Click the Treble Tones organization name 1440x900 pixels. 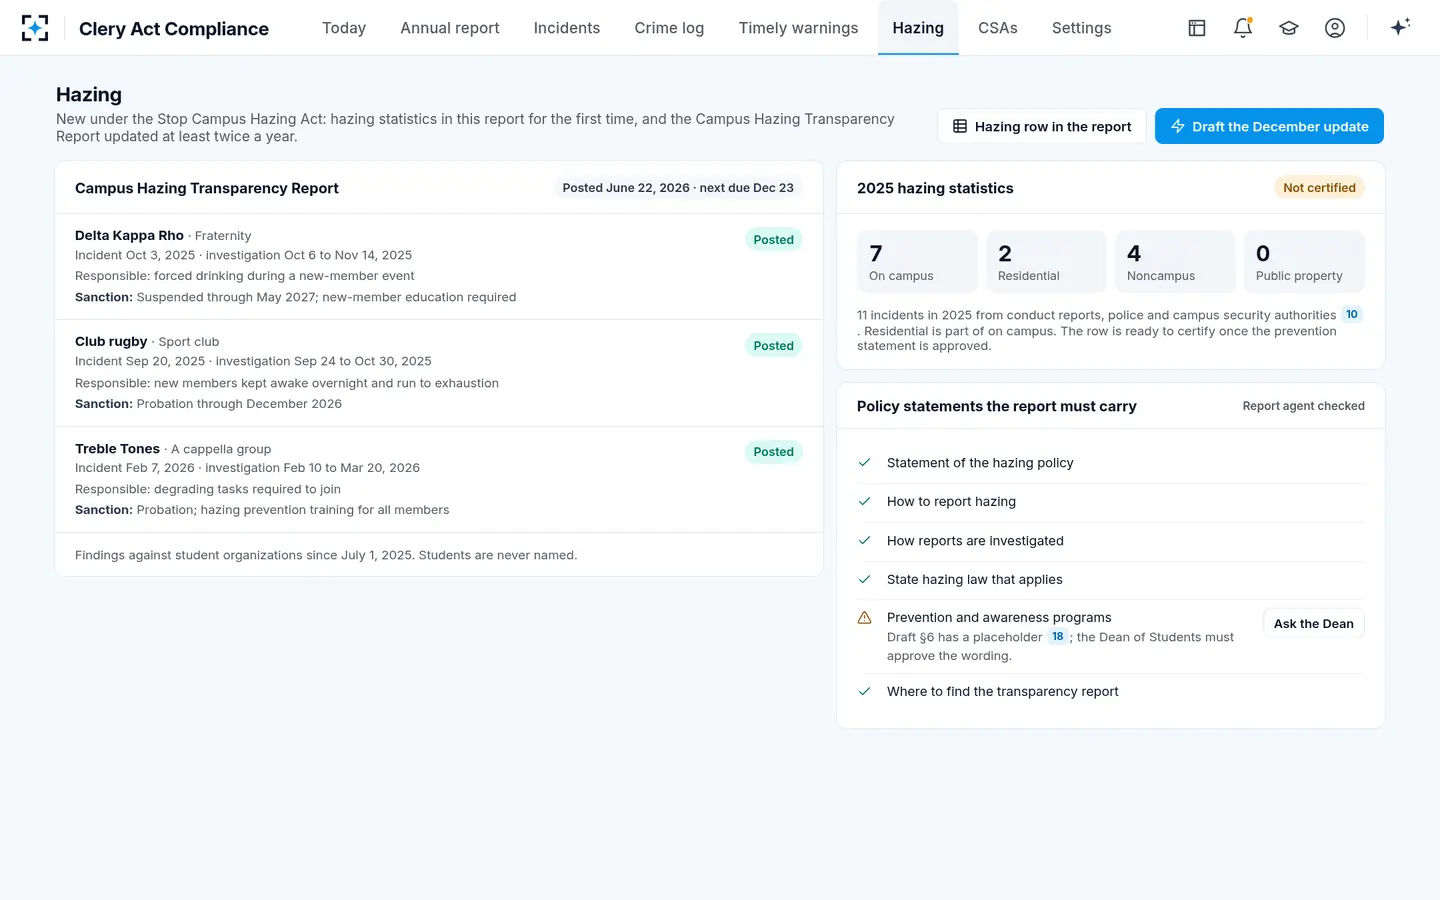point(117,449)
